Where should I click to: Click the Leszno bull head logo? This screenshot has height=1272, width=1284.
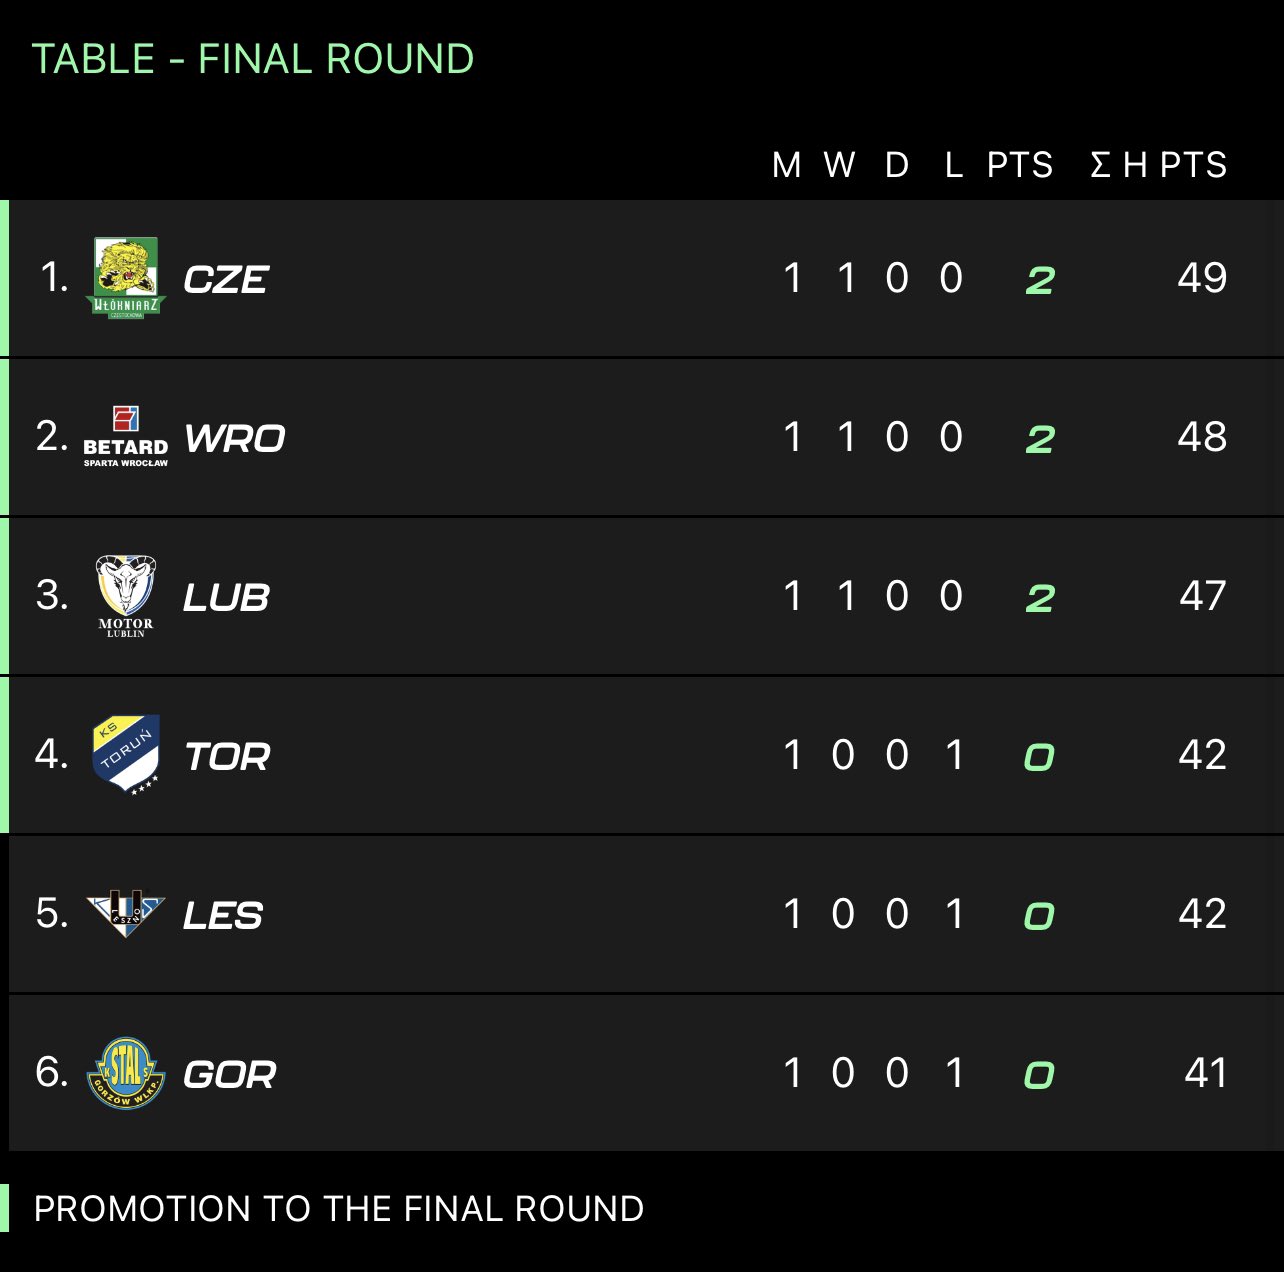click(x=126, y=914)
